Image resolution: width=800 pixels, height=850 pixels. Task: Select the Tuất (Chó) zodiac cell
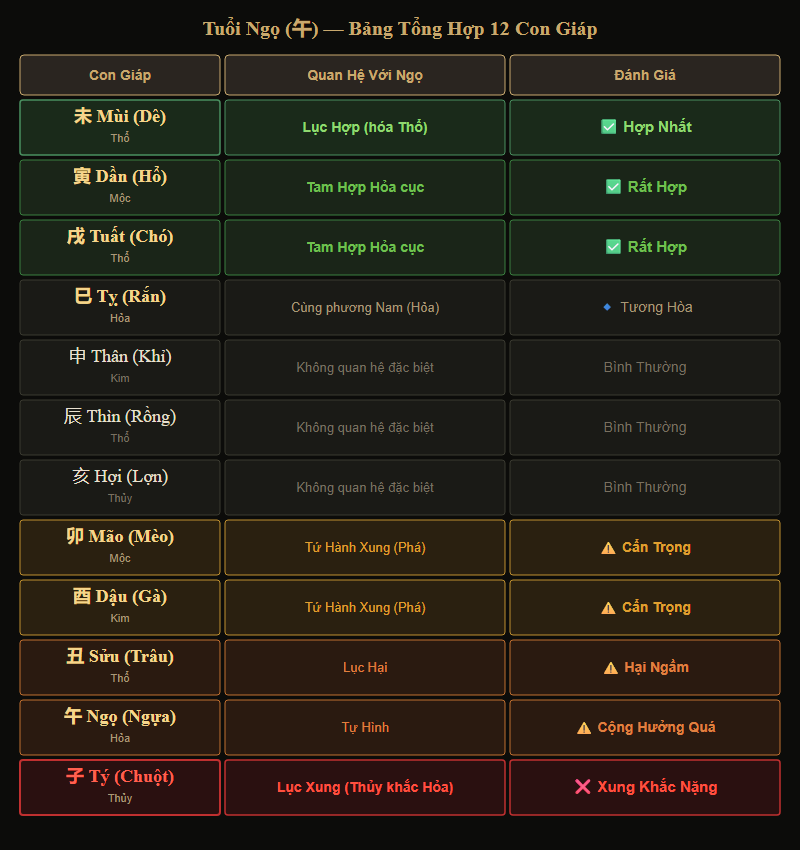(x=120, y=247)
